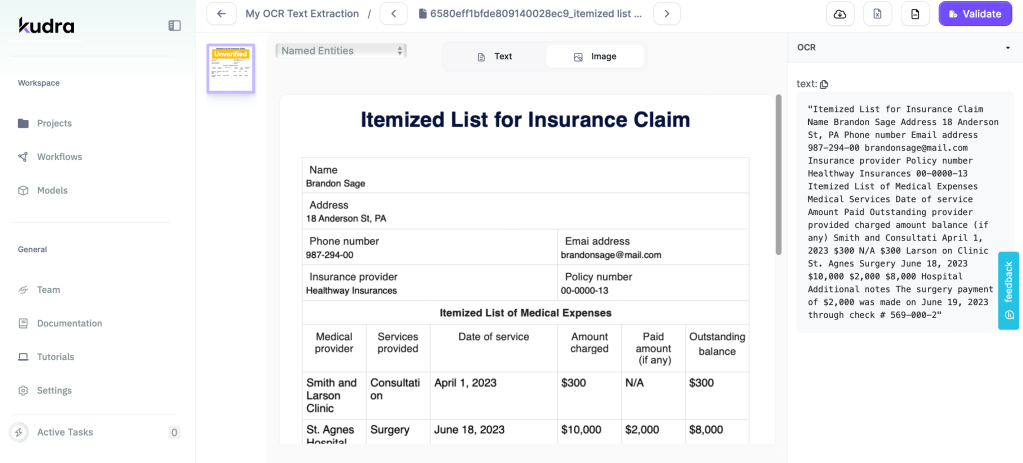Copy OCR text with the copy icon
This screenshot has width=1023, height=463.
tap(824, 84)
